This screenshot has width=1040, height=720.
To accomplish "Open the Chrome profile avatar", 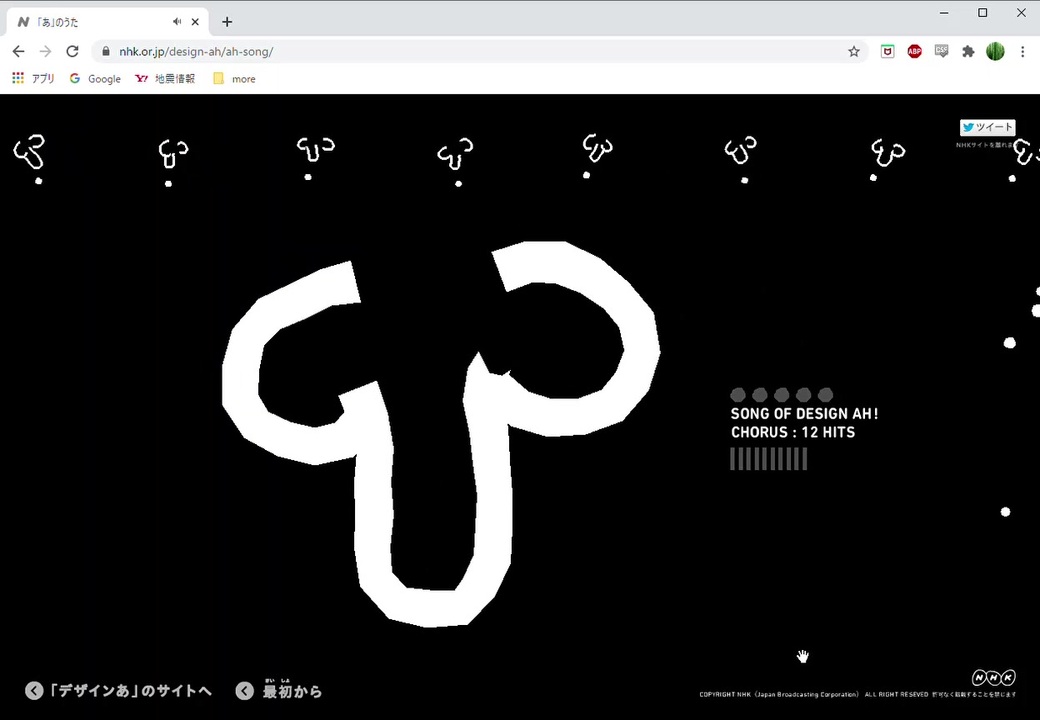I will (995, 52).
